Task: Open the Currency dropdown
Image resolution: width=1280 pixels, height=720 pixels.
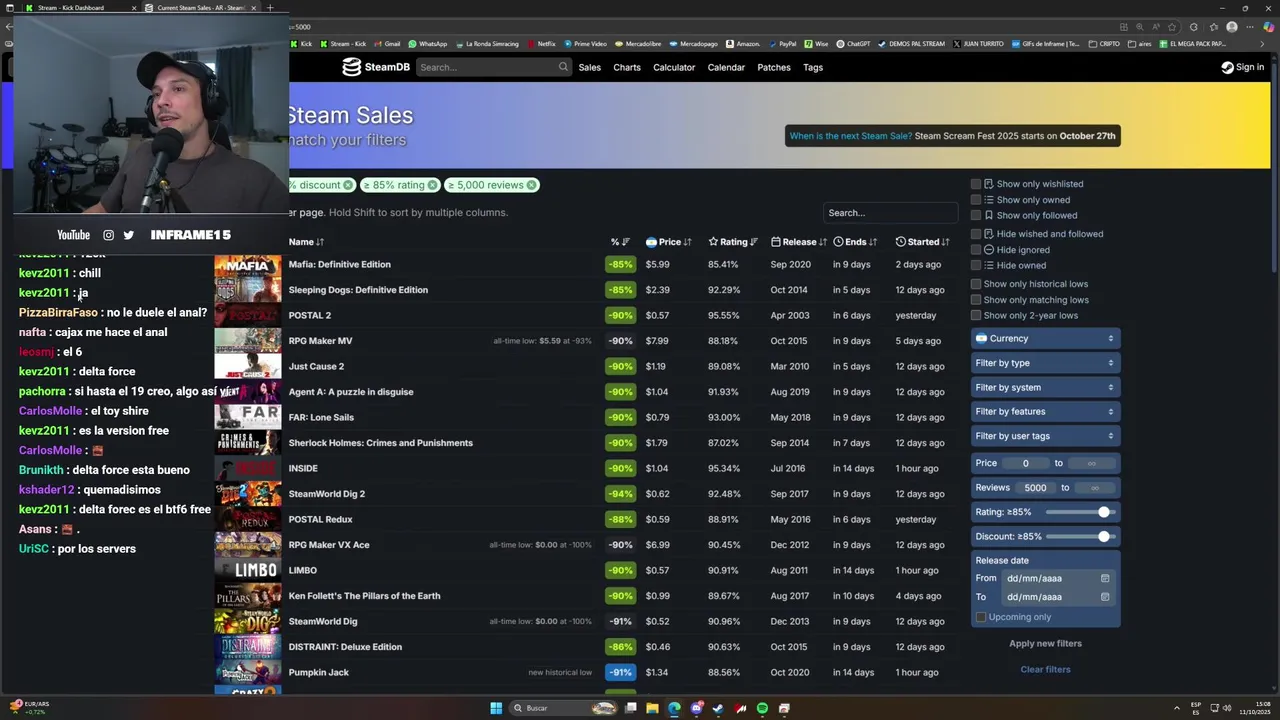Action: pyautogui.click(x=1045, y=338)
